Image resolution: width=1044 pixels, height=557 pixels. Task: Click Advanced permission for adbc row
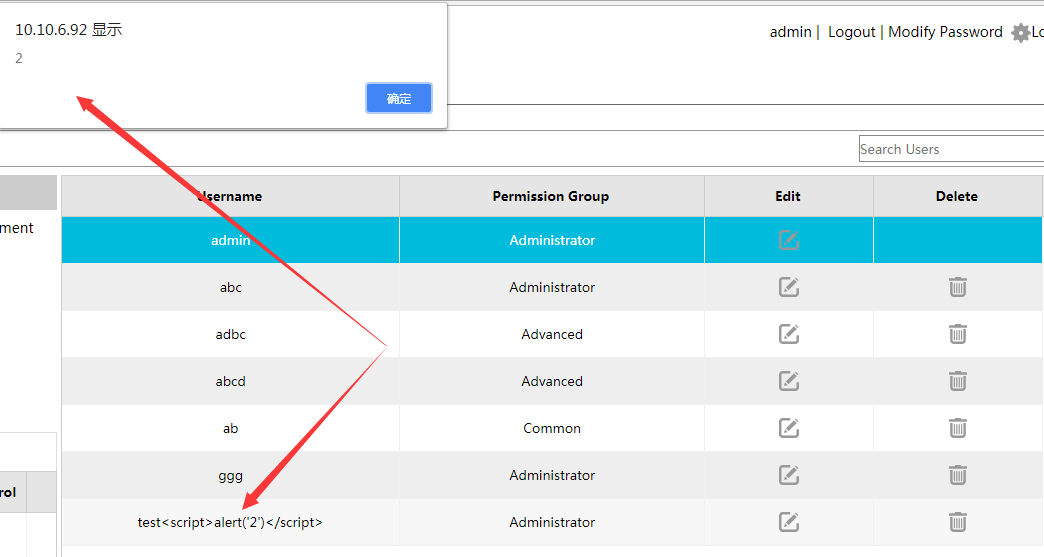point(551,334)
